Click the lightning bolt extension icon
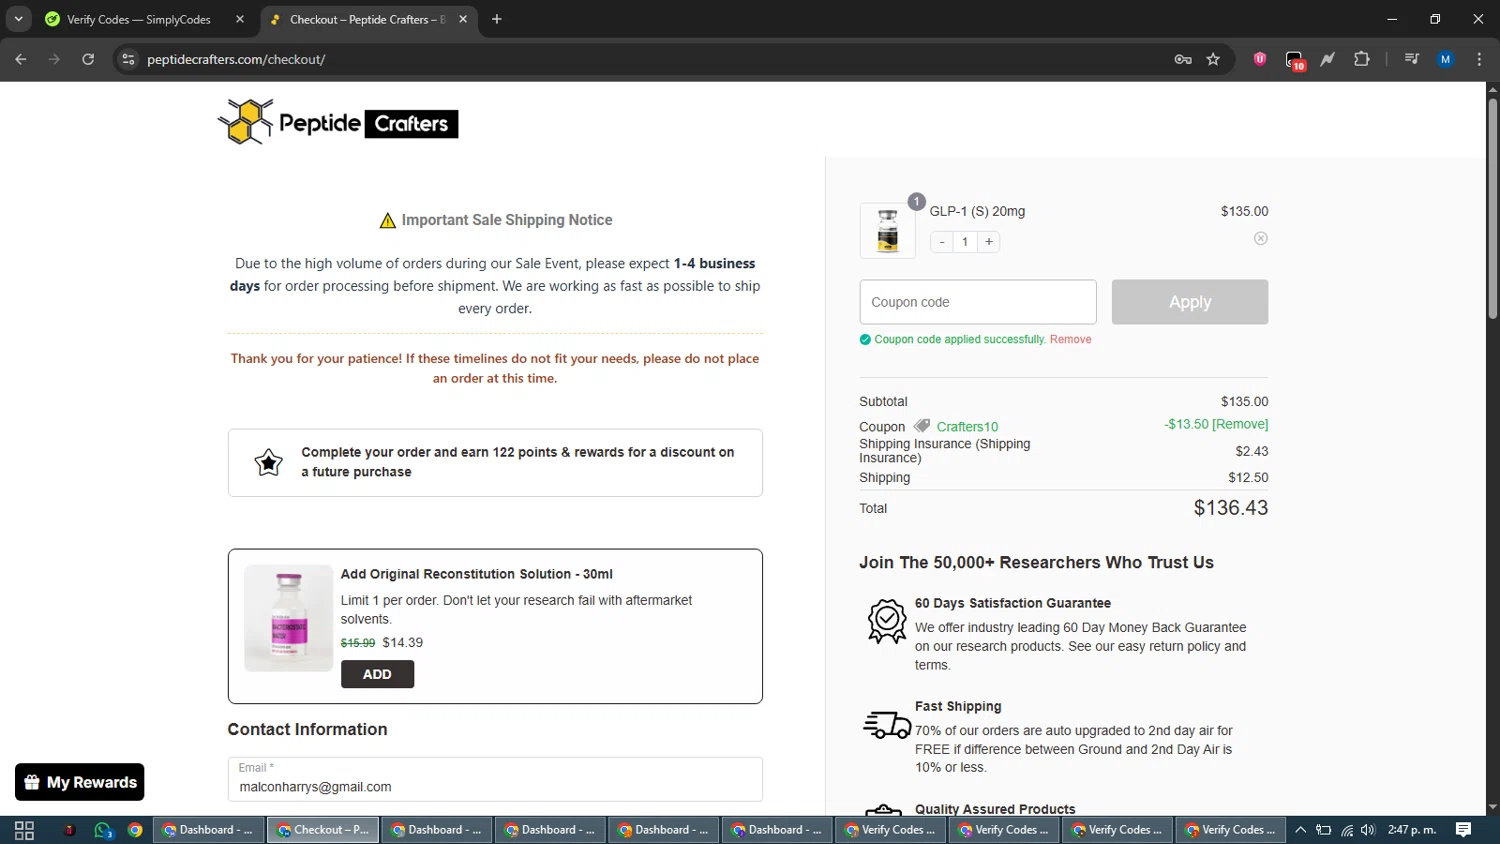The image size is (1500, 844). (x=1327, y=59)
